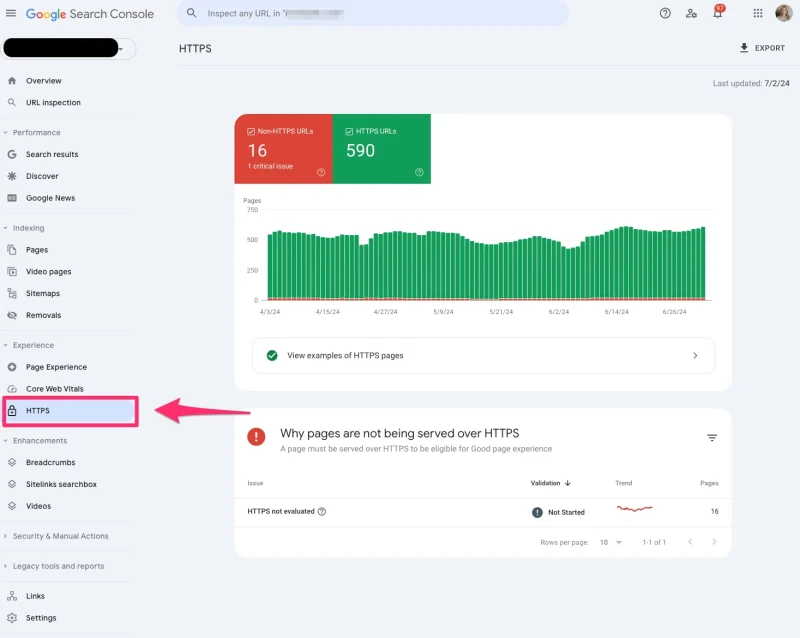Open help icon on Non-HTTPS URLs card
This screenshot has width=800, height=638.
[x=321, y=173]
